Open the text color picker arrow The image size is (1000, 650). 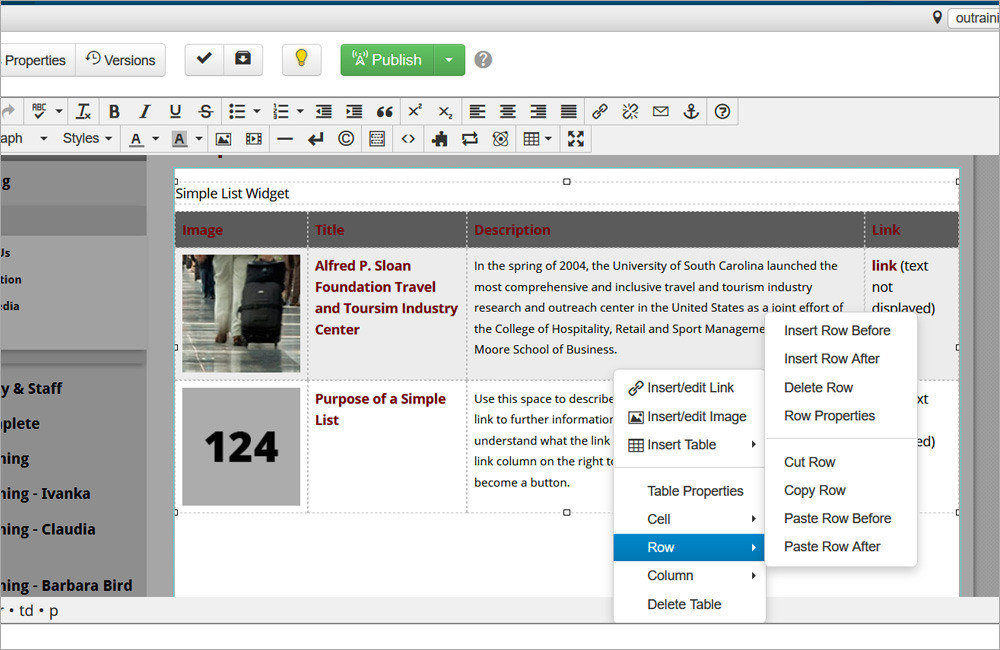coord(155,139)
